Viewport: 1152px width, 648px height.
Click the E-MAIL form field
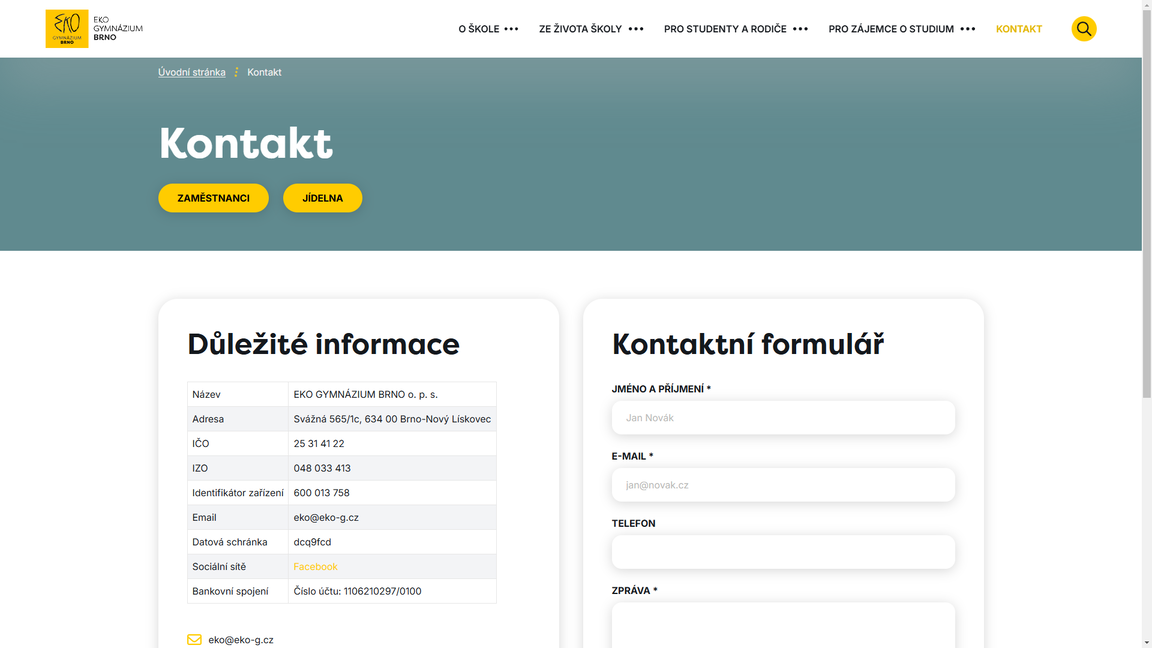click(x=783, y=485)
